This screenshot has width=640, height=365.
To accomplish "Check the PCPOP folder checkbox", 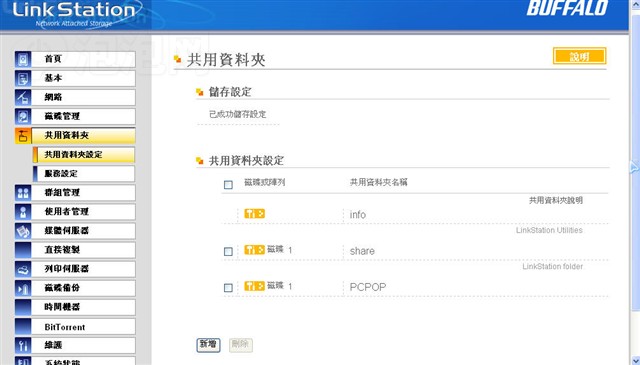I will [x=228, y=288].
